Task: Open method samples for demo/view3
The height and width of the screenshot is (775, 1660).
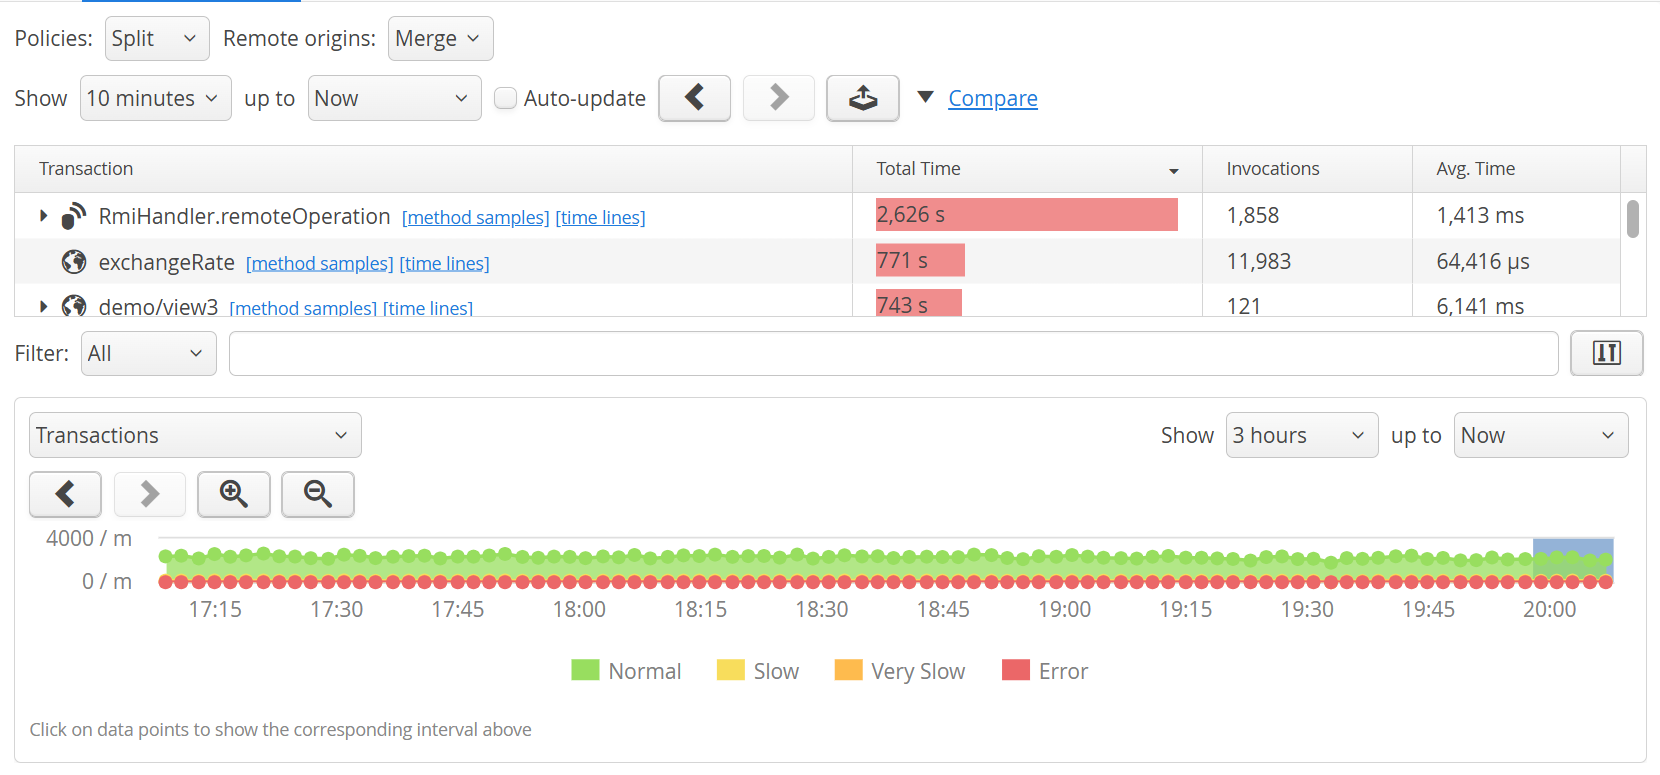Action: click(x=303, y=308)
